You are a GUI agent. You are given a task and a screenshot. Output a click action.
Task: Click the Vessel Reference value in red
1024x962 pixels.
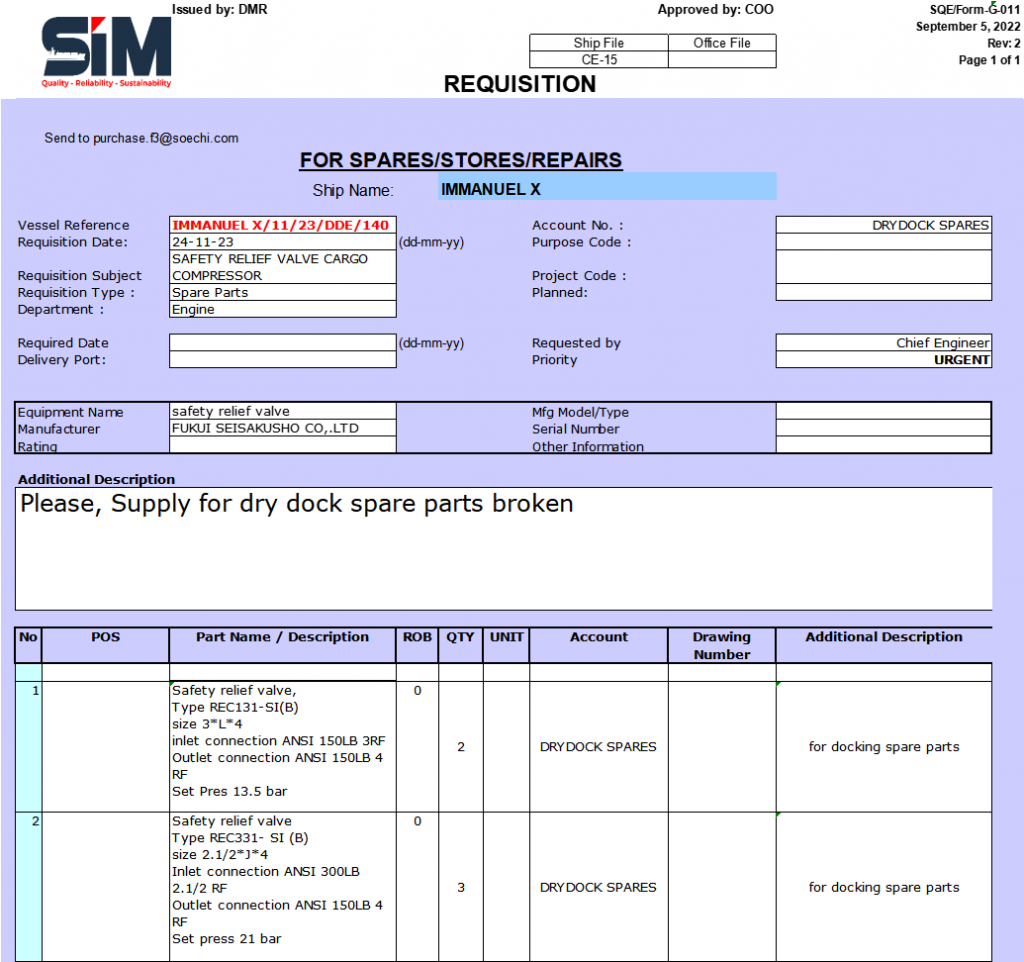[283, 225]
